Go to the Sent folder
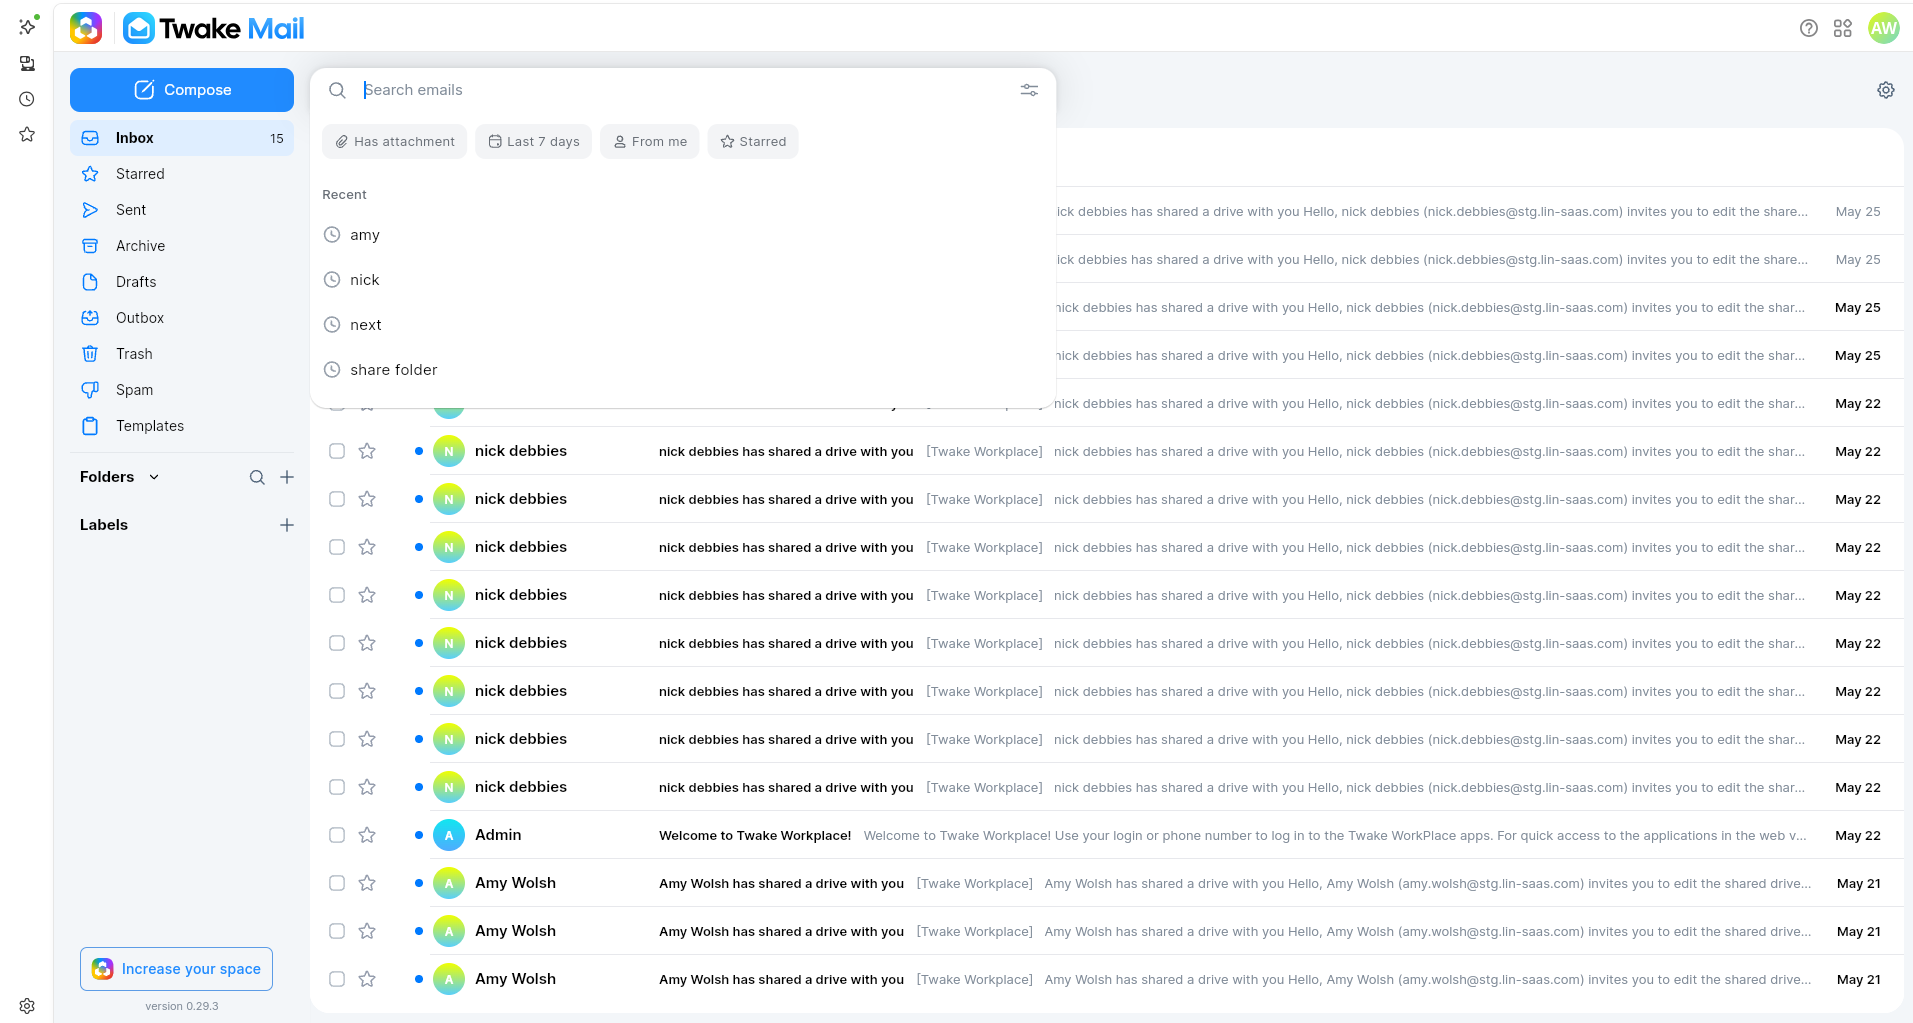The height and width of the screenshot is (1023, 1913). pos(182,210)
